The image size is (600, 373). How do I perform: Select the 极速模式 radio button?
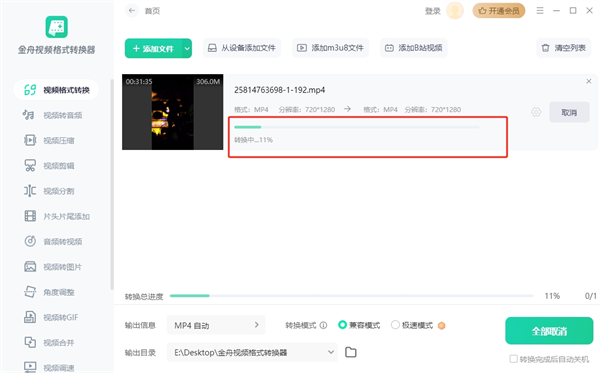(x=395, y=325)
